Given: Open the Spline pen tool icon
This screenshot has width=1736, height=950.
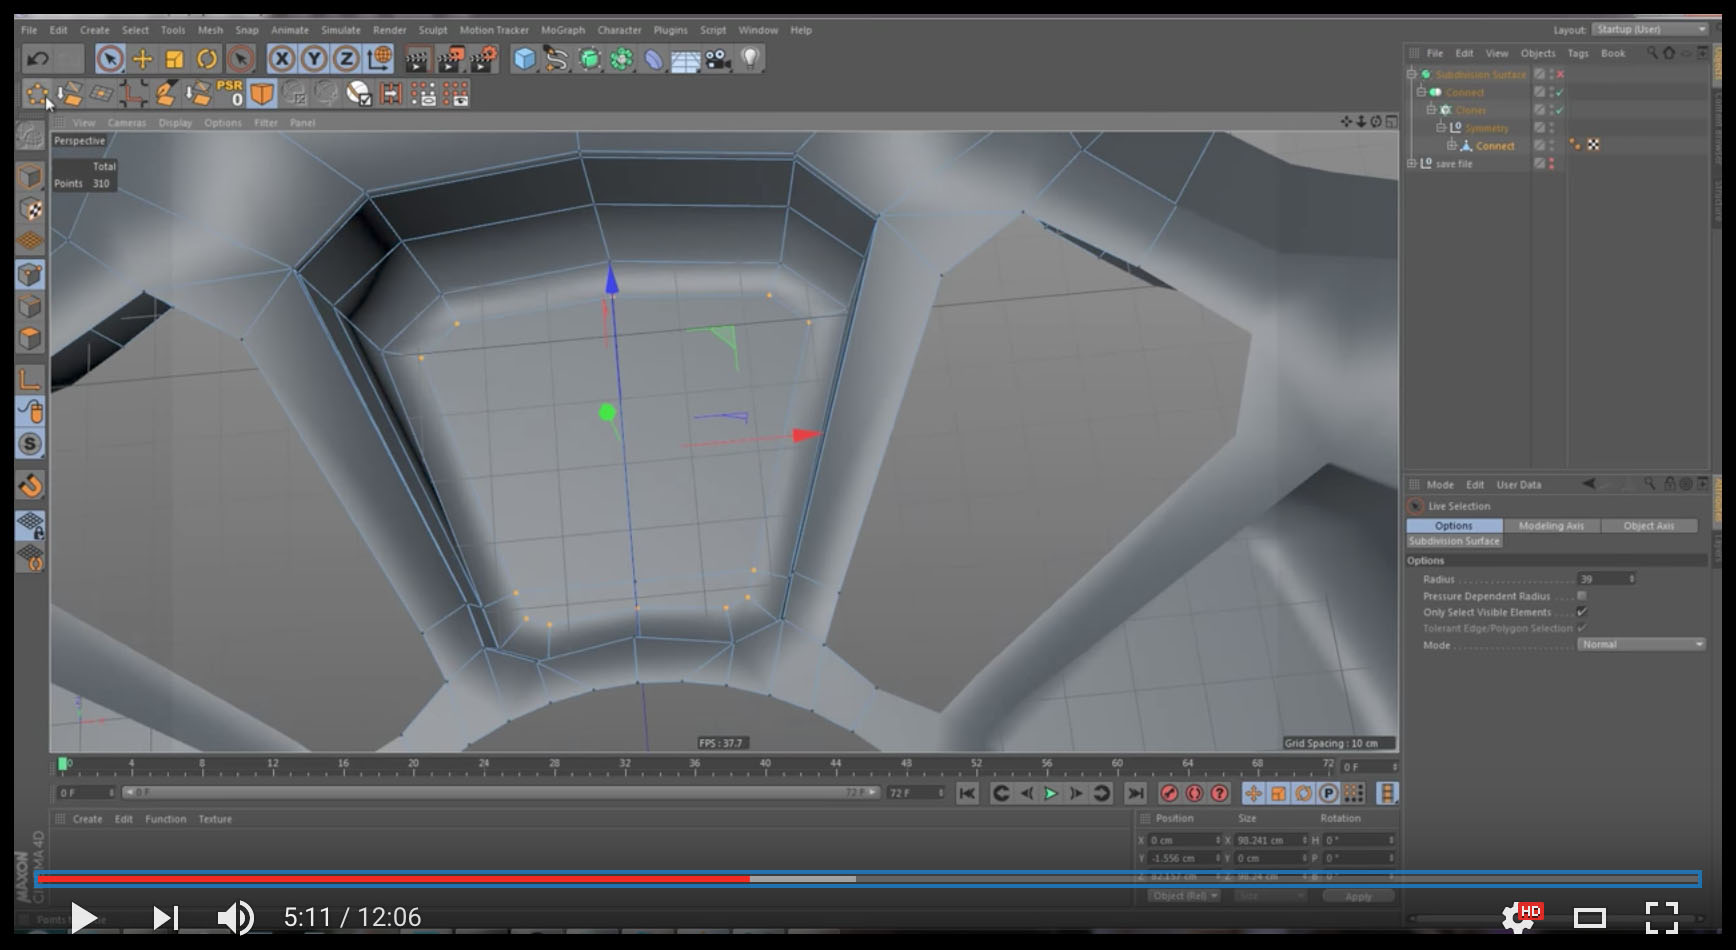Looking at the screenshot, I should (556, 59).
